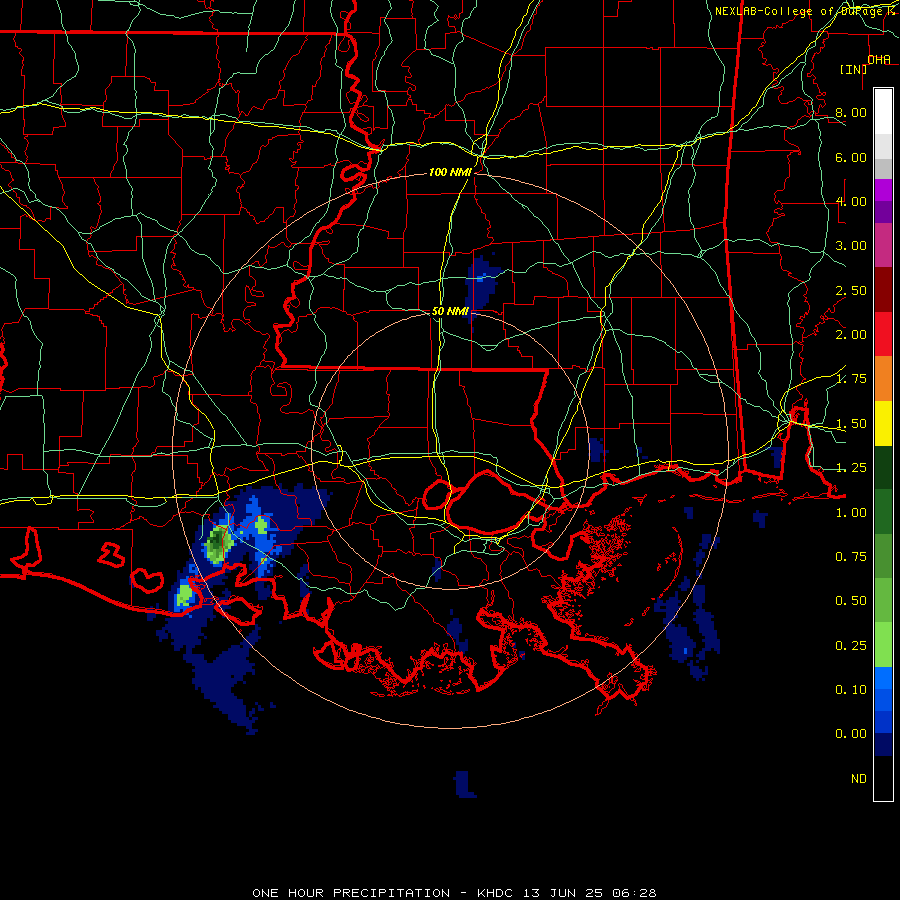Screen dimensions: 900x900
Task: Click the black ND legend swatch
Action: pyautogui.click(x=883, y=778)
